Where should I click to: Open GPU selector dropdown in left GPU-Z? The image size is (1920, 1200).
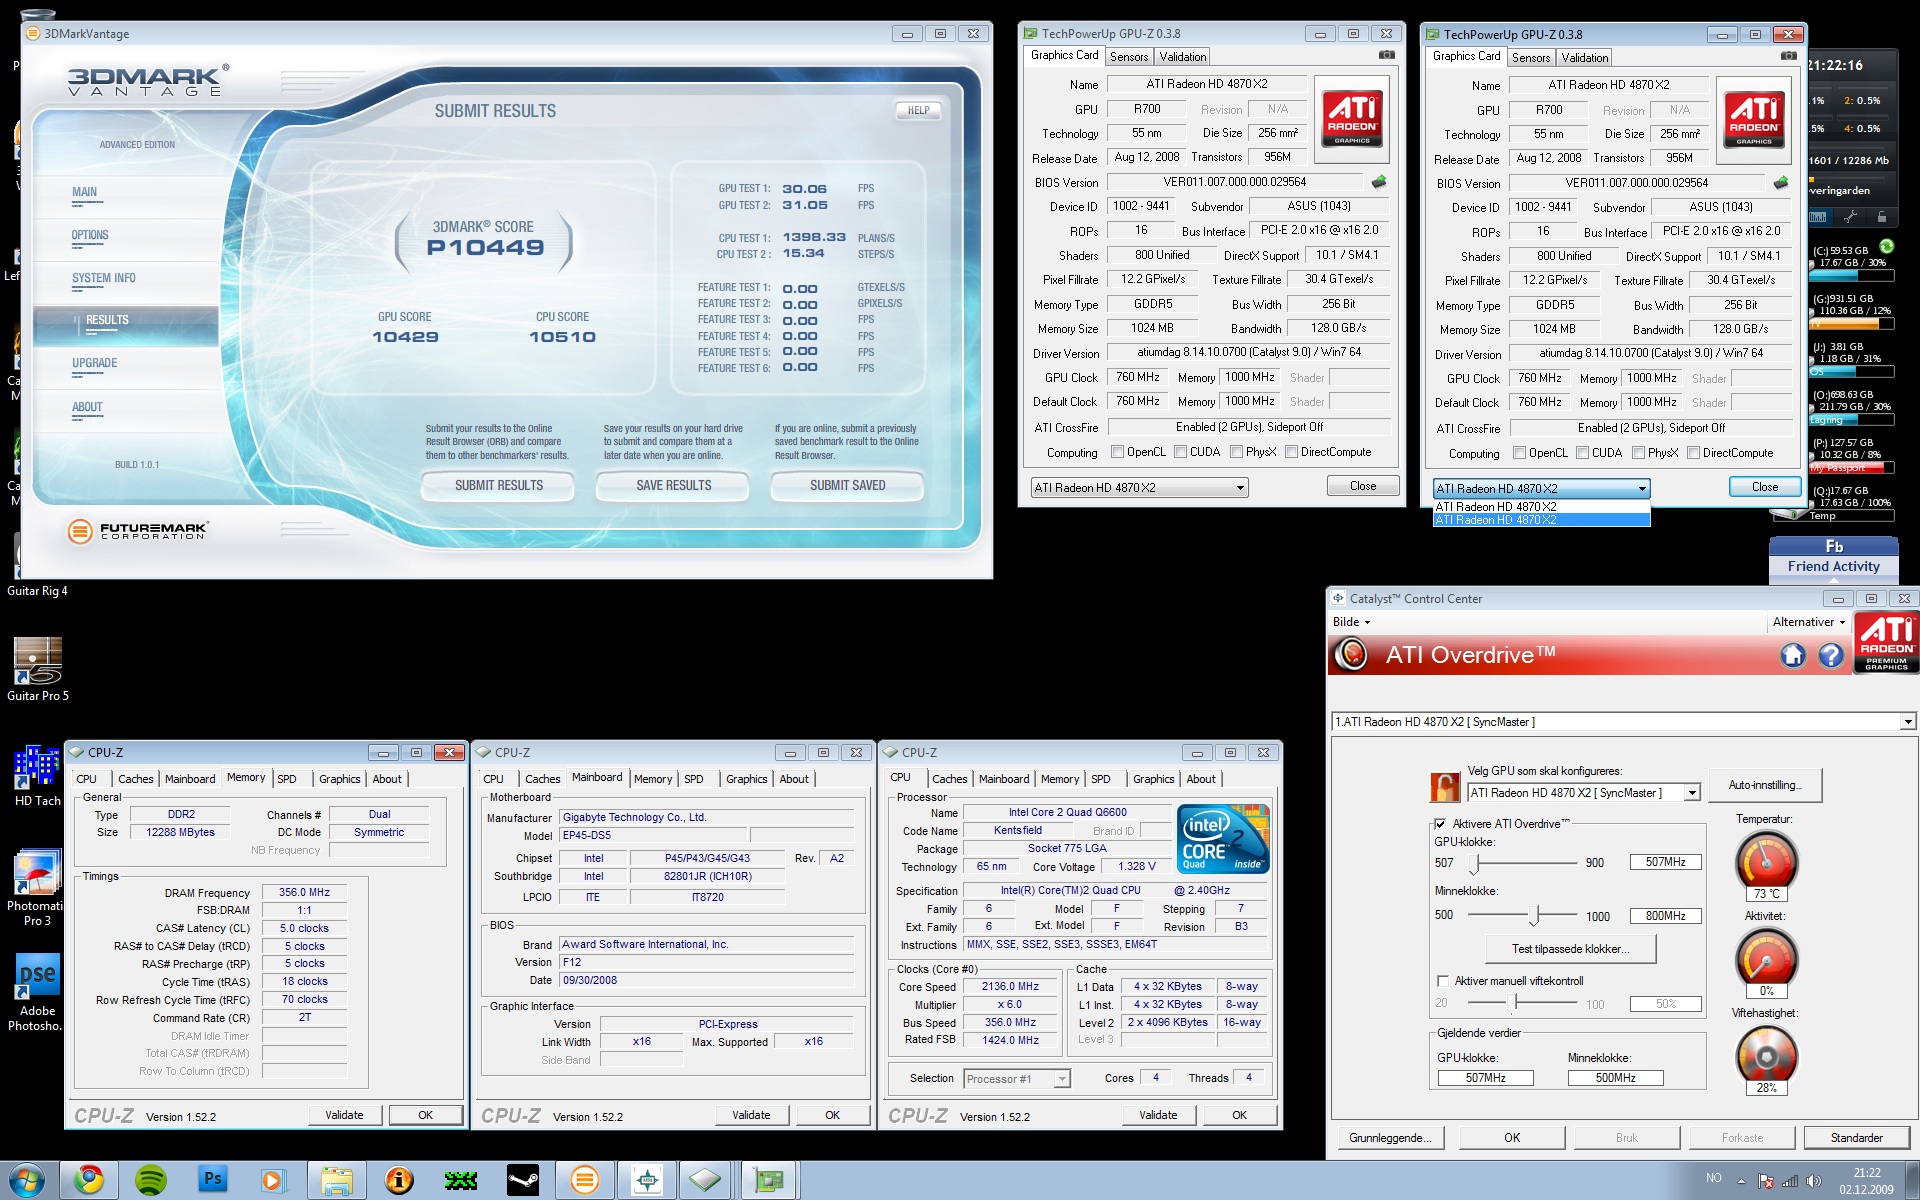click(1139, 488)
